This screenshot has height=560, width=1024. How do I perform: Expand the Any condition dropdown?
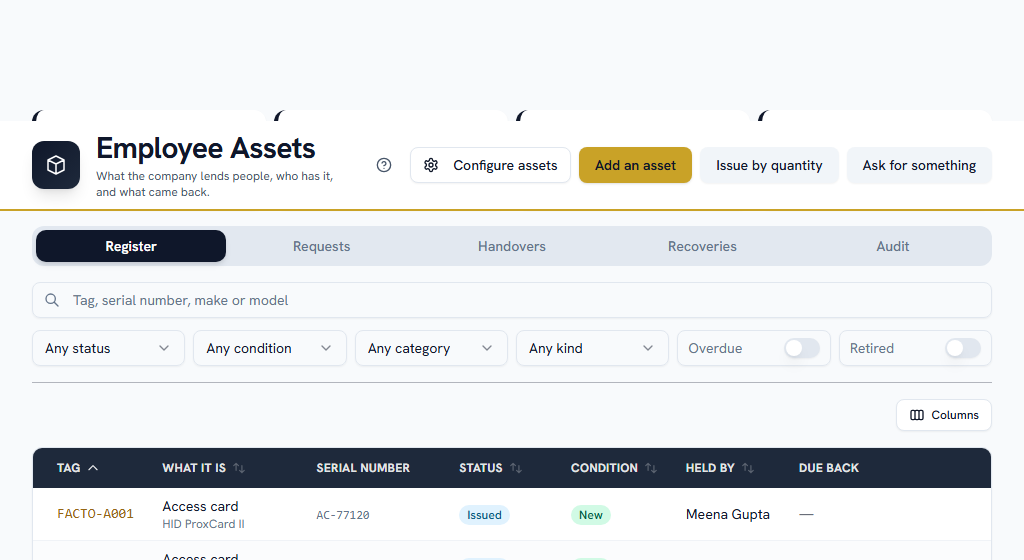coord(270,349)
